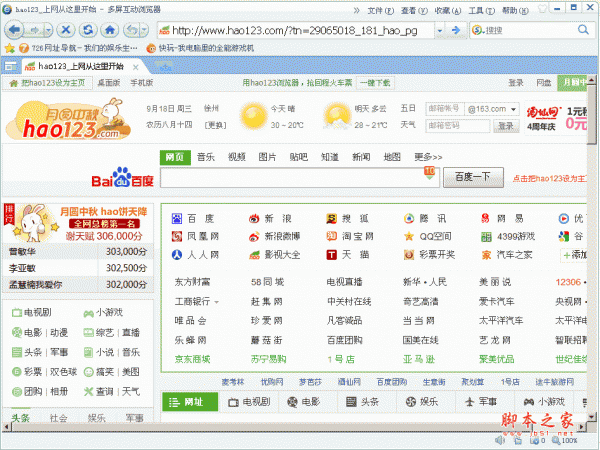Viewport: 600px width, 450px height.
Task: Open the 人人网 icon link
Action: 177,255
